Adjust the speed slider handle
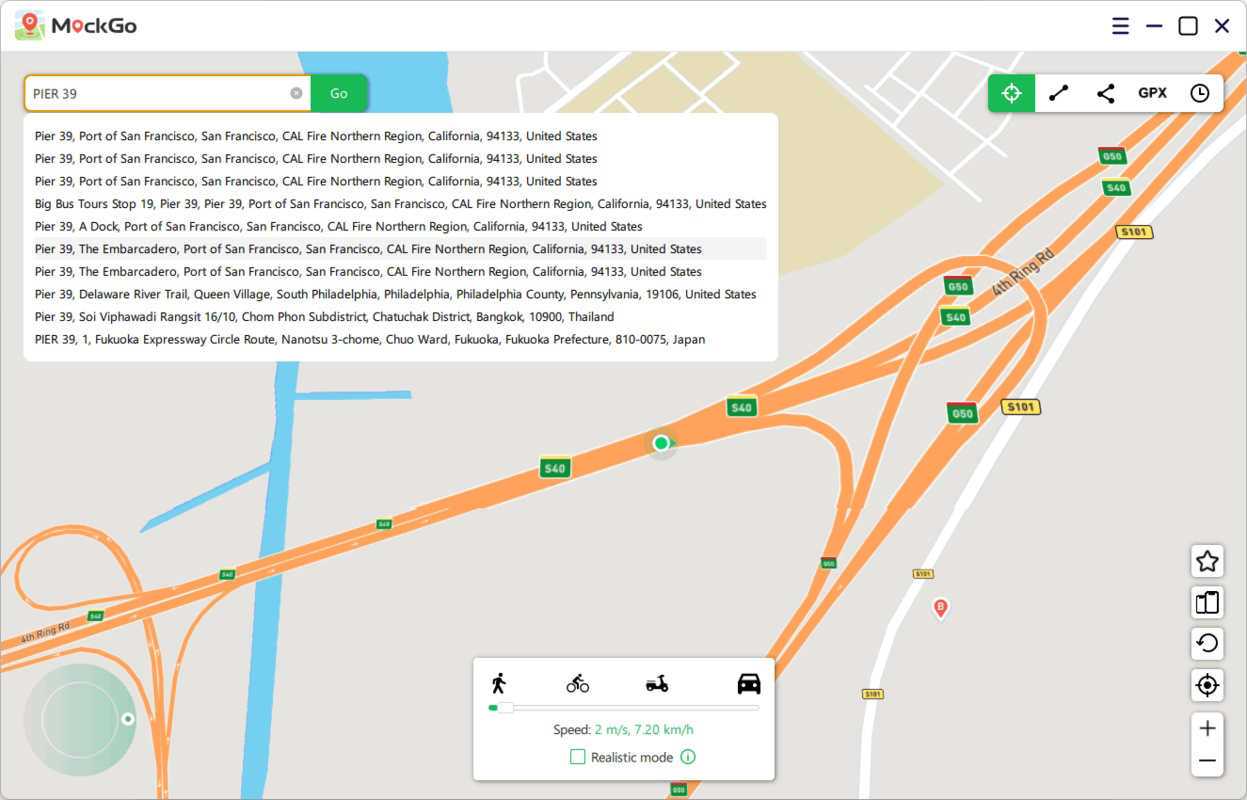The width and height of the screenshot is (1247, 800). [505, 707]
